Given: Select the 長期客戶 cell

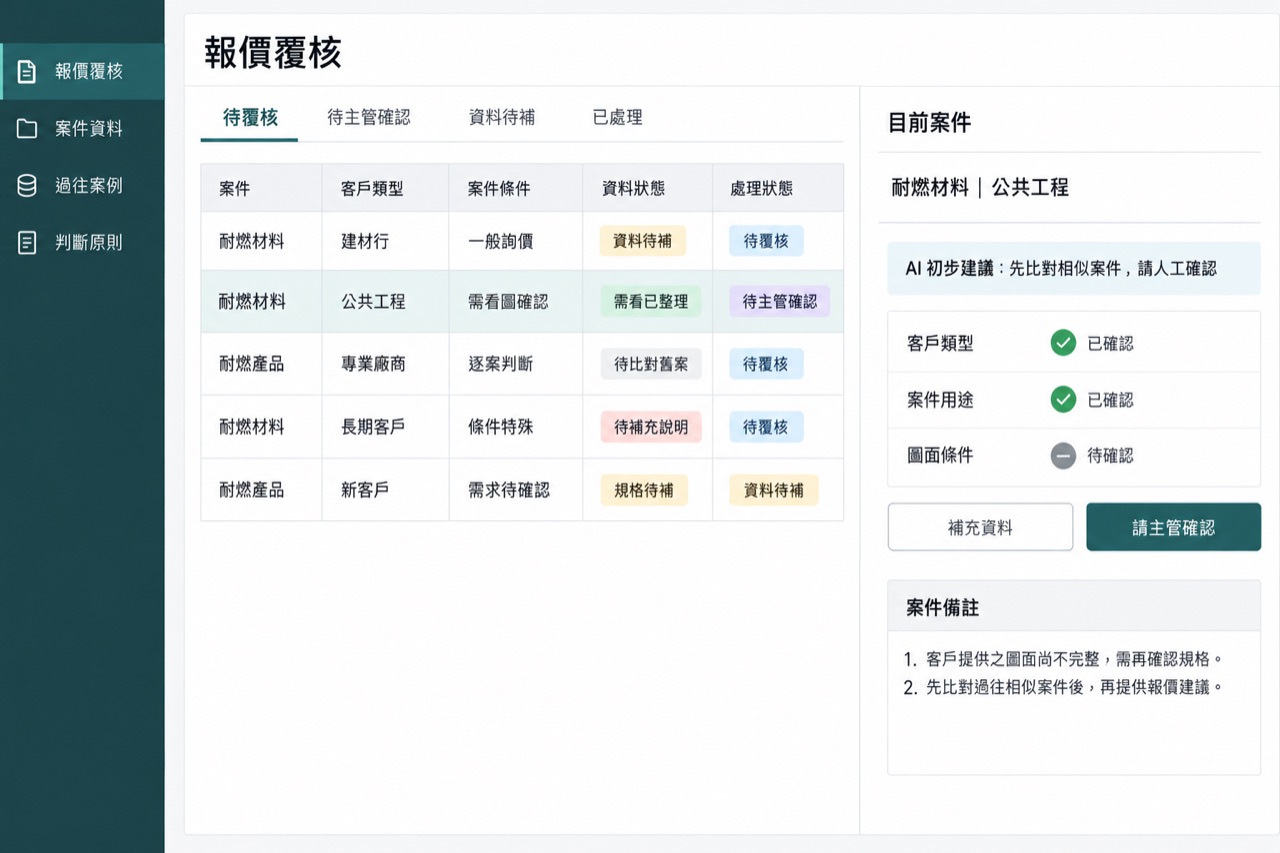Looking at the screenshot, I should (x=385, y=427).
